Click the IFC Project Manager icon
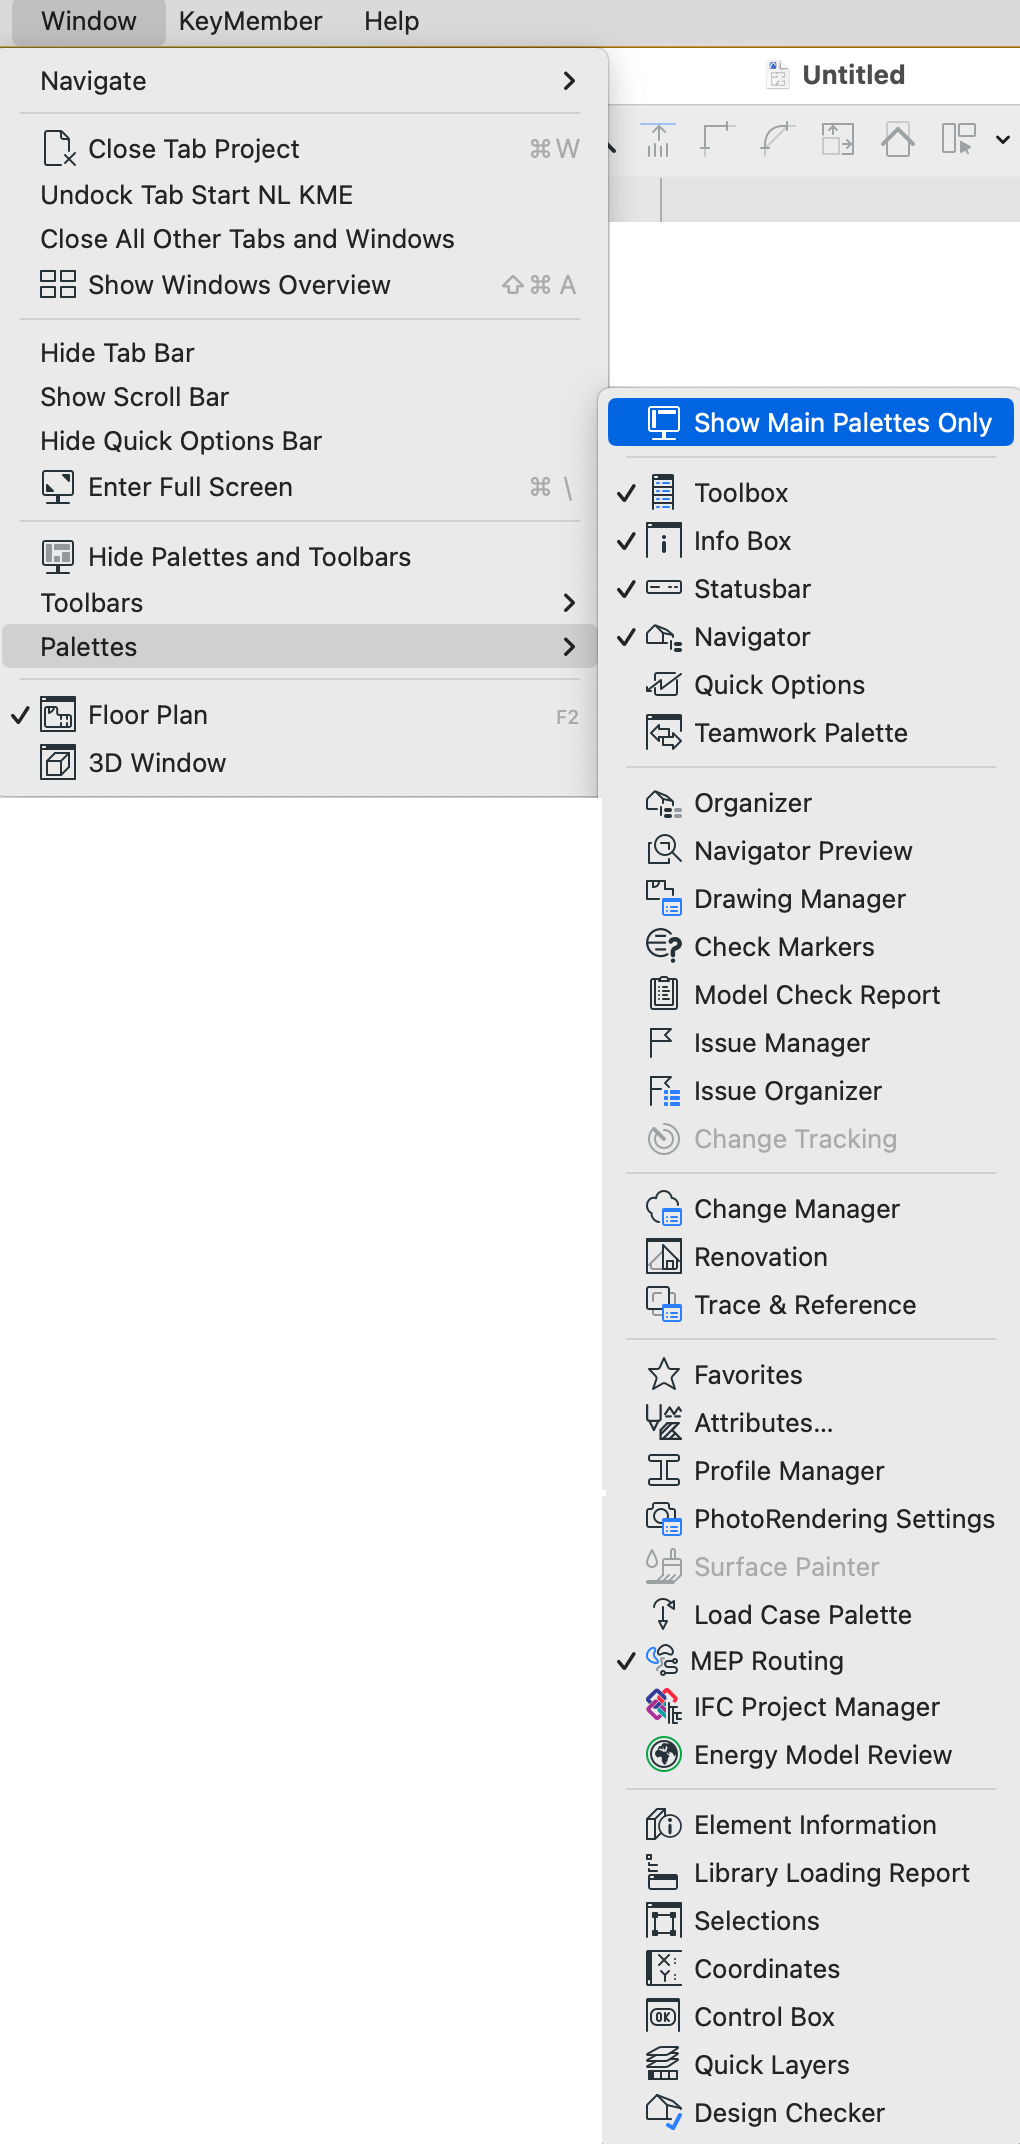The width and height of the screenshot is (1020, 2144). pos(663,1707)
